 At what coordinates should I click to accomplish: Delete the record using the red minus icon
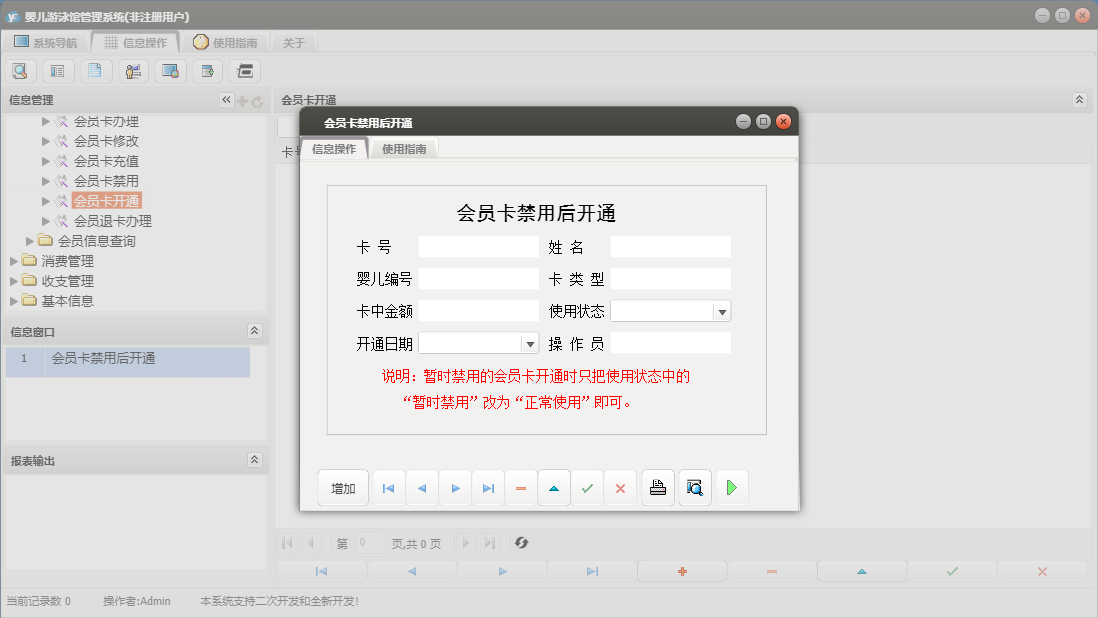(520, 487)
